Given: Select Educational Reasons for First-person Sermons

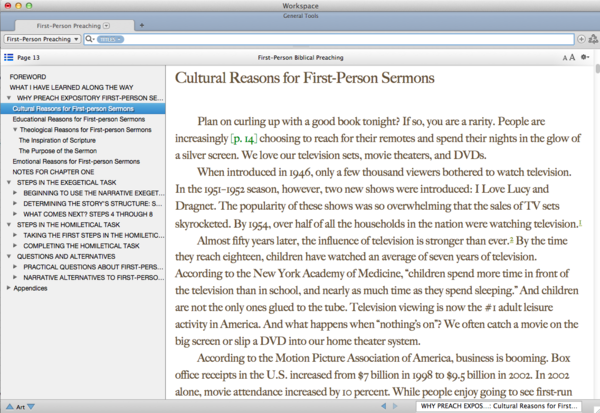Looking at the screenshot, I should coord(79,119).
